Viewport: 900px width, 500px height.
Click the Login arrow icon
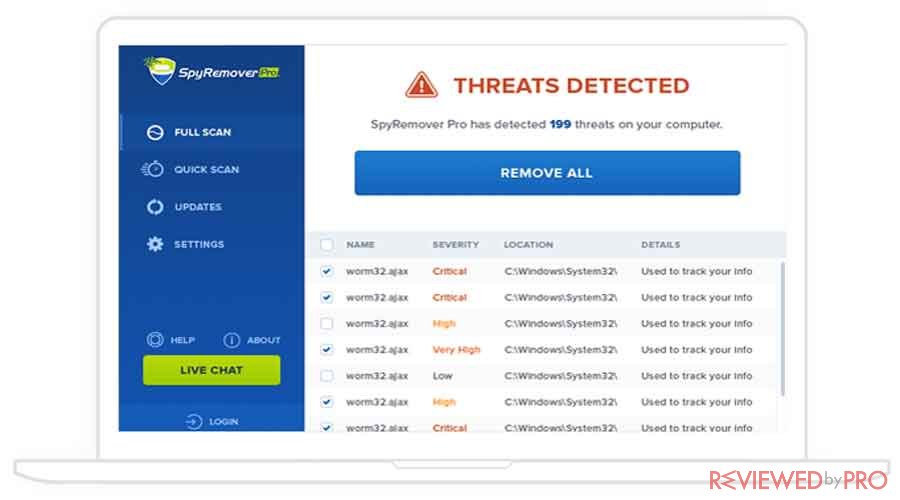[194, 421]
